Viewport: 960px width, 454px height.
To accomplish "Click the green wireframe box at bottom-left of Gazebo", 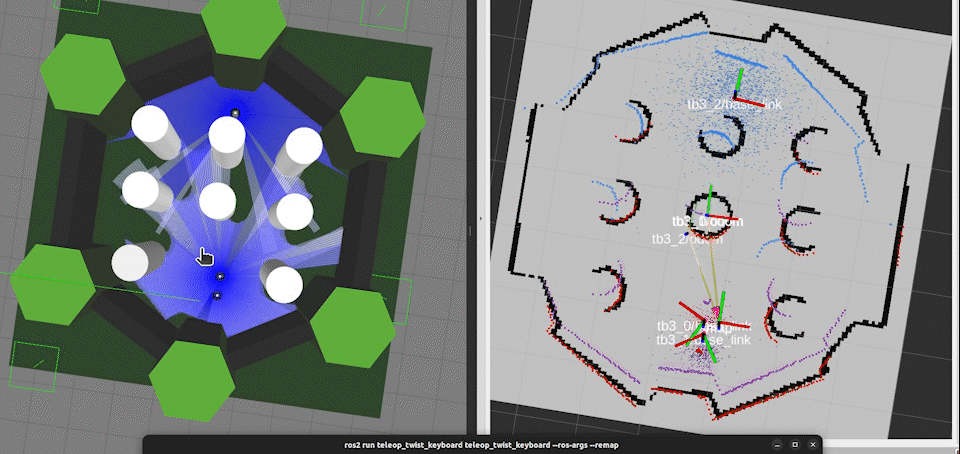I will (34, 366).
